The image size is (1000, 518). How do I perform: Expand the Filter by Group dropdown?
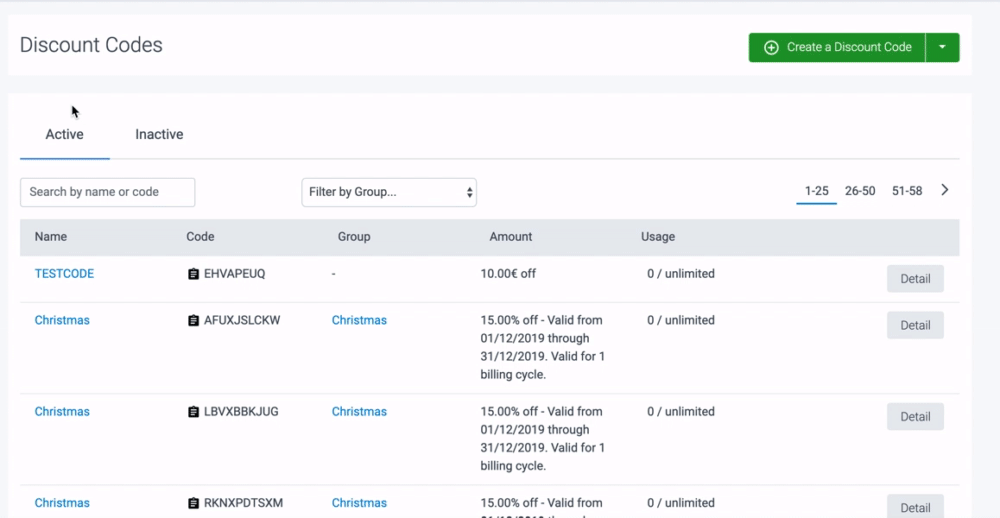(x=389, y=192)
